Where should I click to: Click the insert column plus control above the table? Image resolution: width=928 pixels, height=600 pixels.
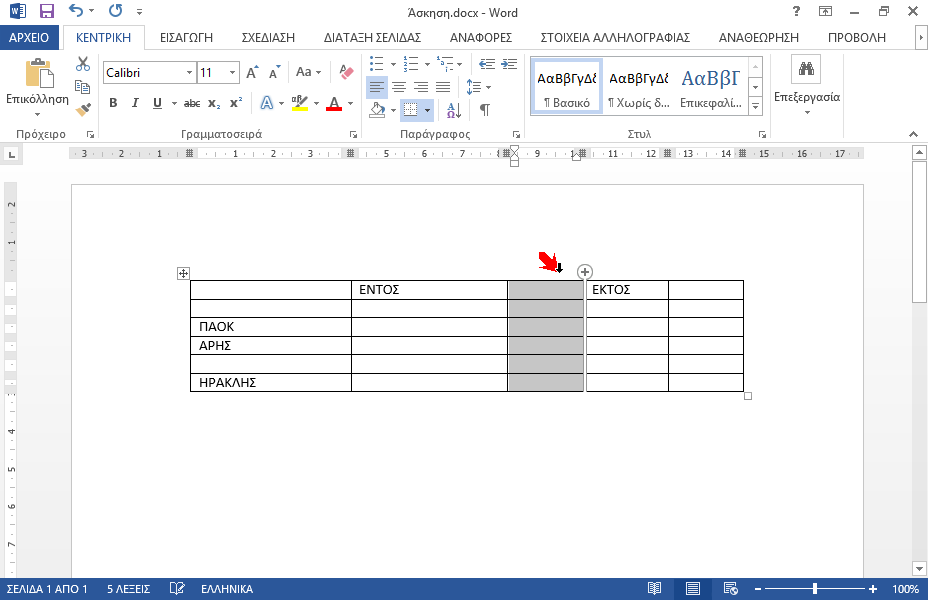coord(585,272)
